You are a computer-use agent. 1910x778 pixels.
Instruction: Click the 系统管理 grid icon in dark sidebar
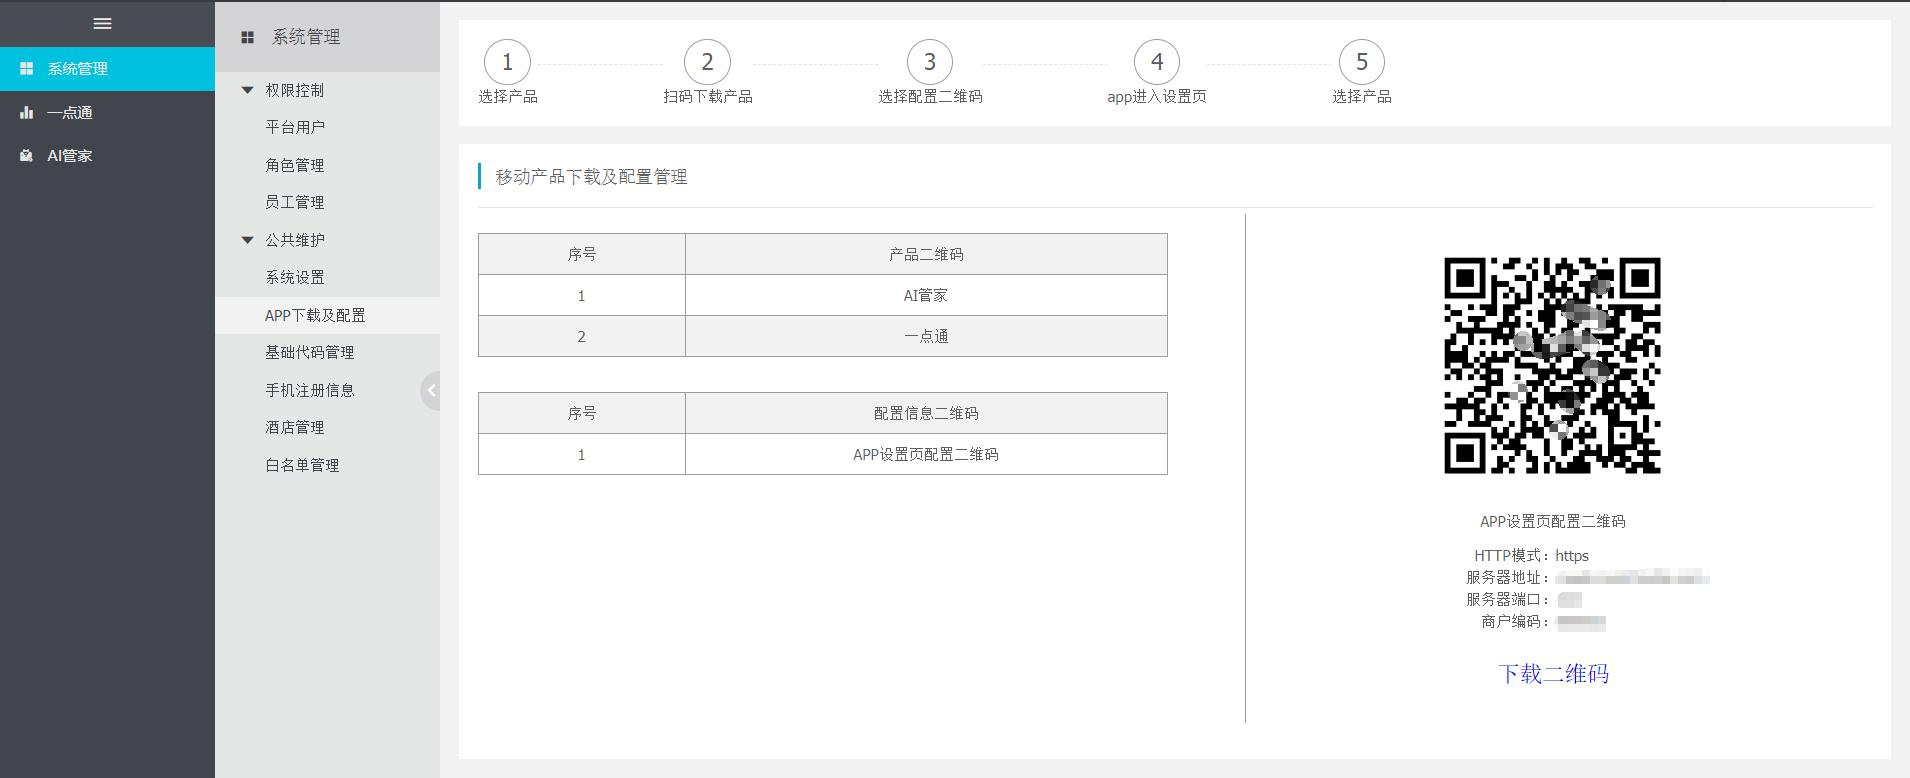click(x=27, y=69)
